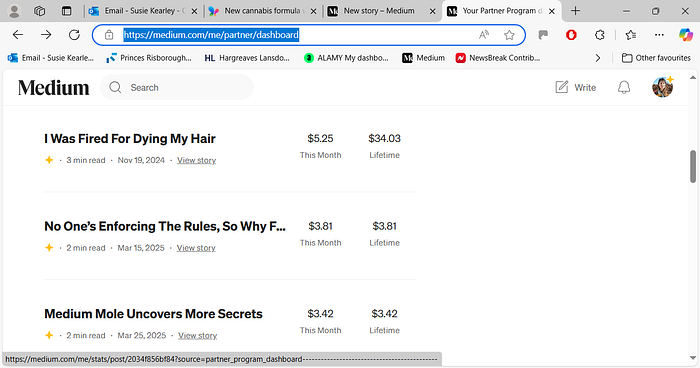The height and width of the screenshot is (368, 700).
Task: Start writing with the Write button
Action: tap(575, 87)
